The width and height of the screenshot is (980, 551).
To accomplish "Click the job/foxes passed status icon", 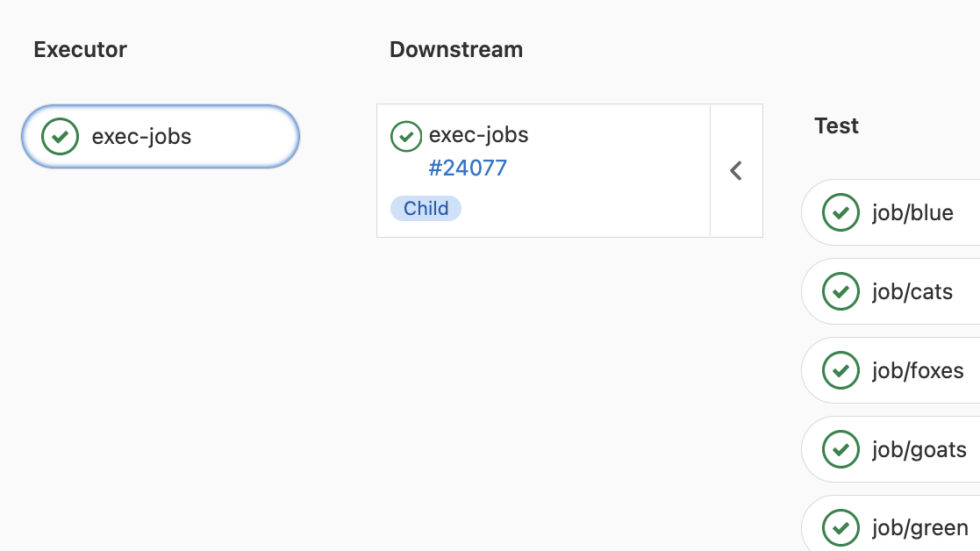I will (840, 371).
